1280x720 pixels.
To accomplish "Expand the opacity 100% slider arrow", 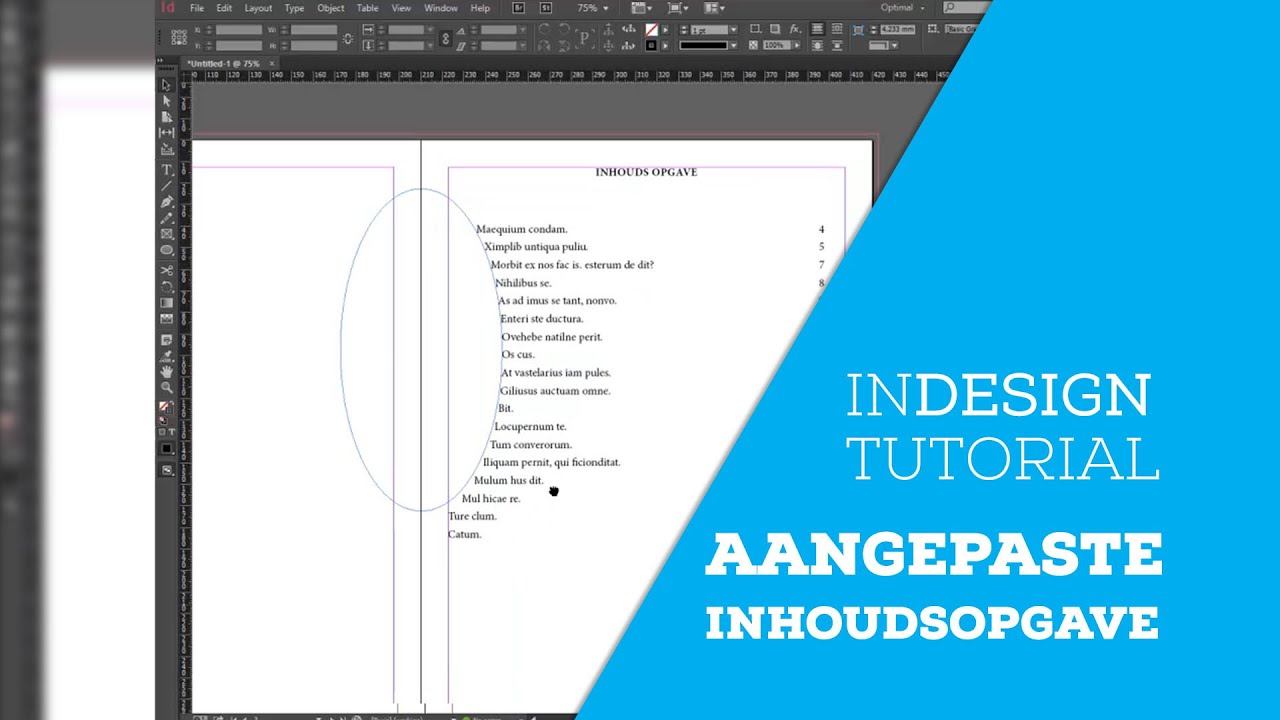I will coord(797,46).
